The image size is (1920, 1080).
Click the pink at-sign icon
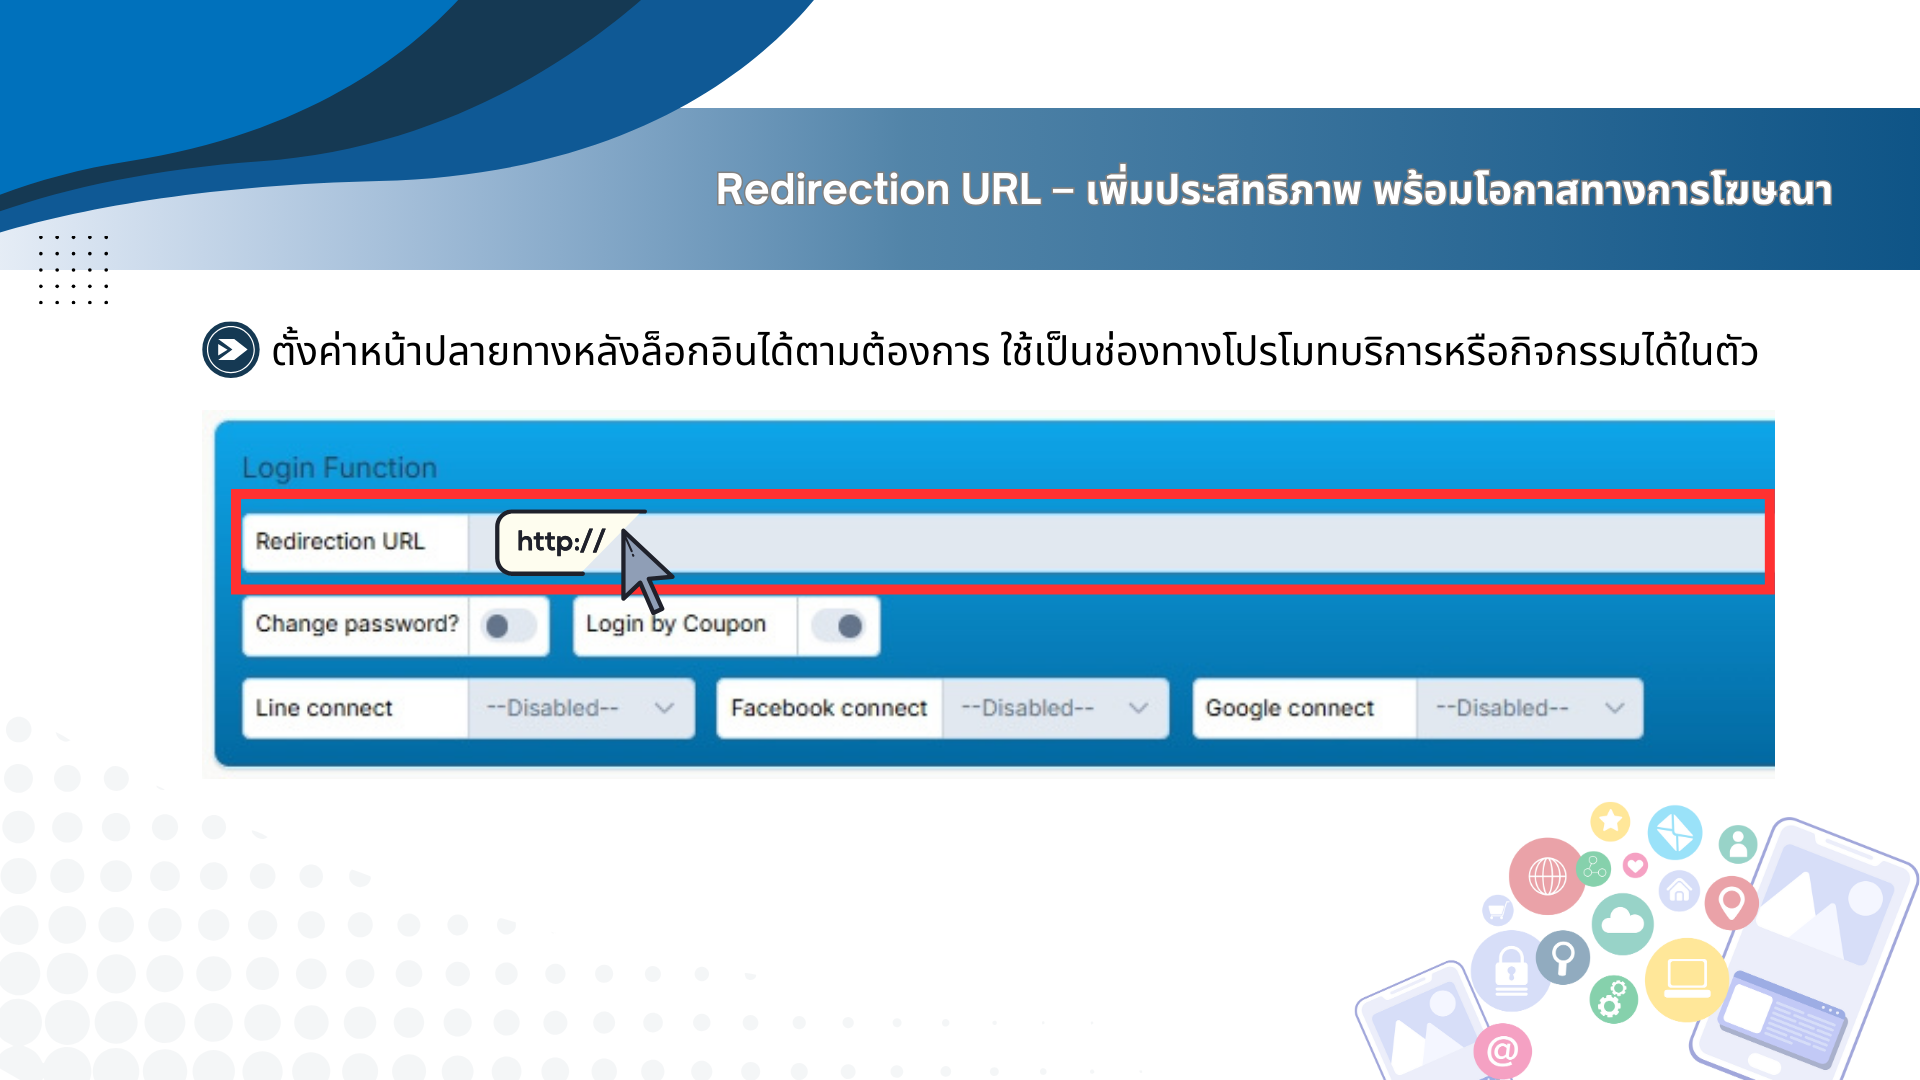[x=1502, y=1051]
